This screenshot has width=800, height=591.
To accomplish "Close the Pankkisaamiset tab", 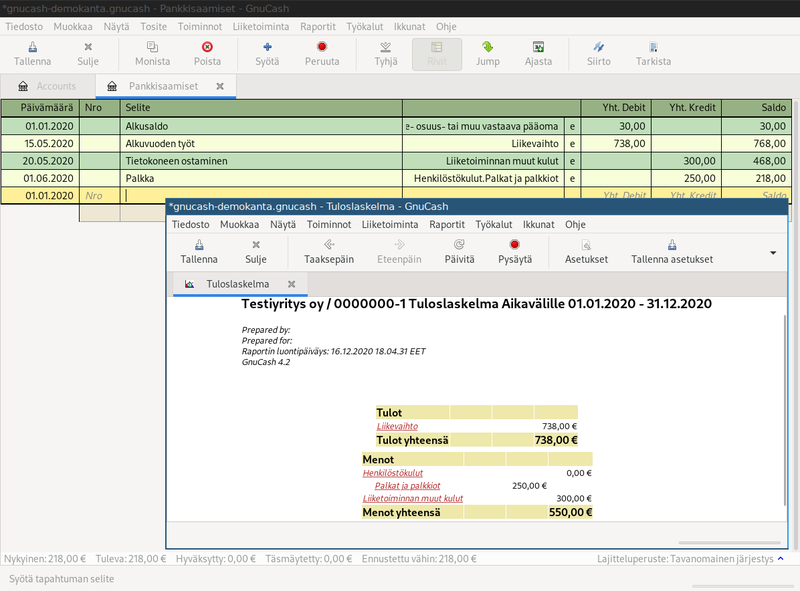I will pyautogui.click(x=220, y=86).
